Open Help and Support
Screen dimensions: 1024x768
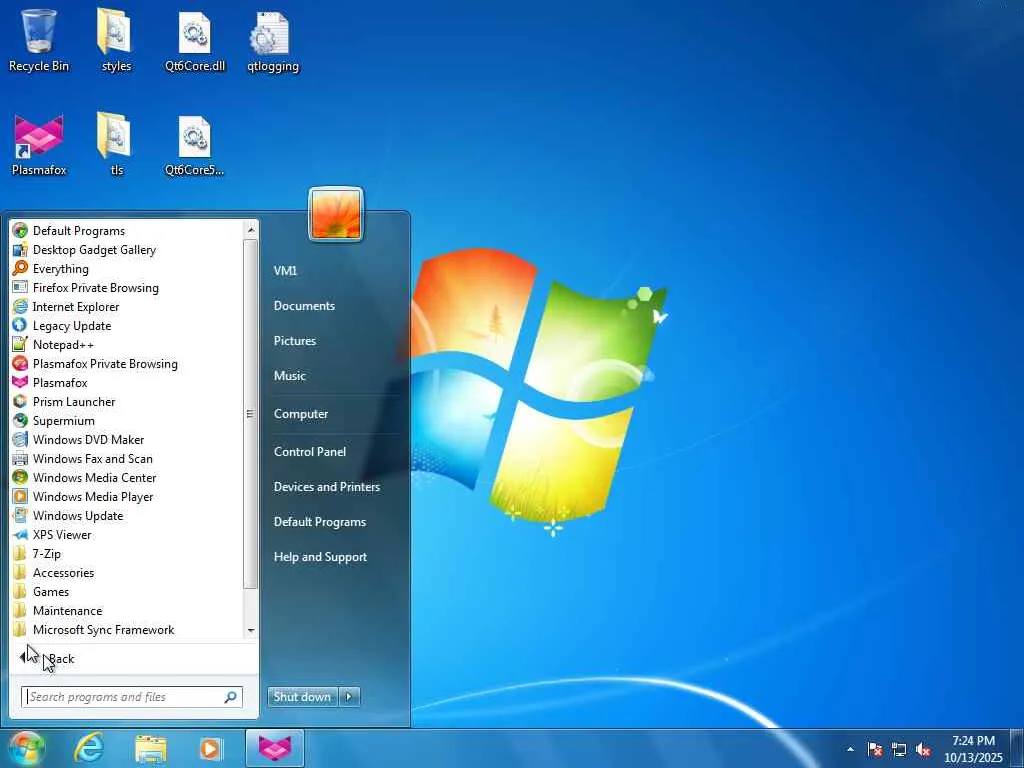point(321,557)
